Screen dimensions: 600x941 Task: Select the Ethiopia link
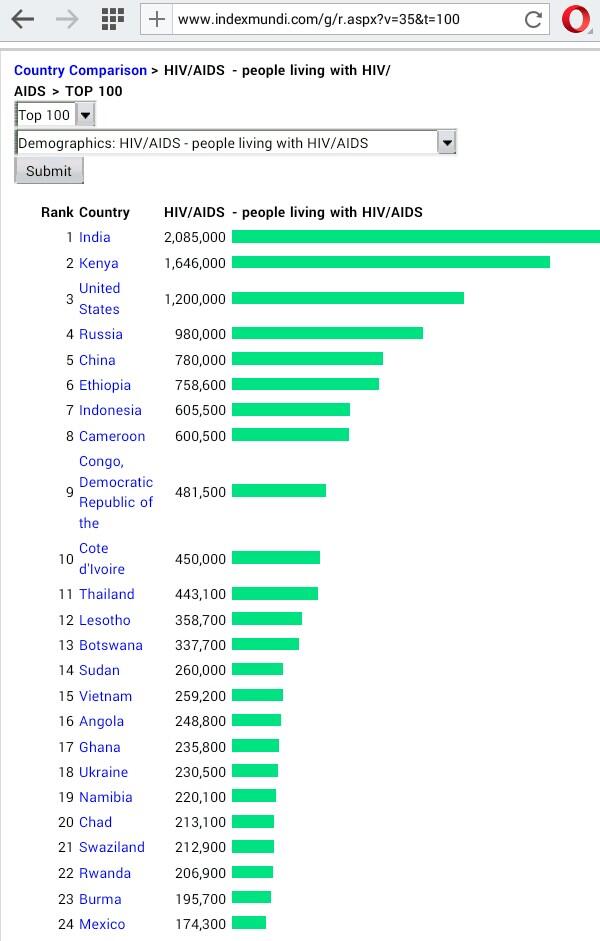coord(105,385)
